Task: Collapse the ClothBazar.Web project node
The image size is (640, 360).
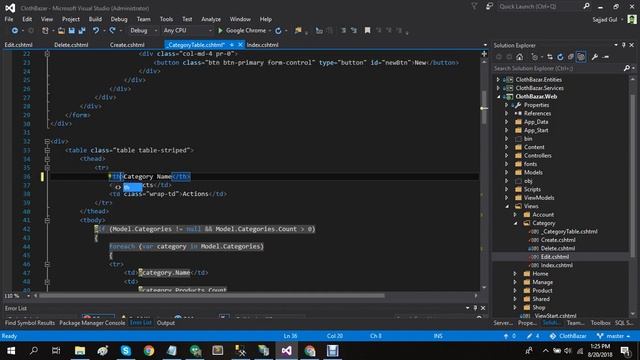Action: coord(498,97)
